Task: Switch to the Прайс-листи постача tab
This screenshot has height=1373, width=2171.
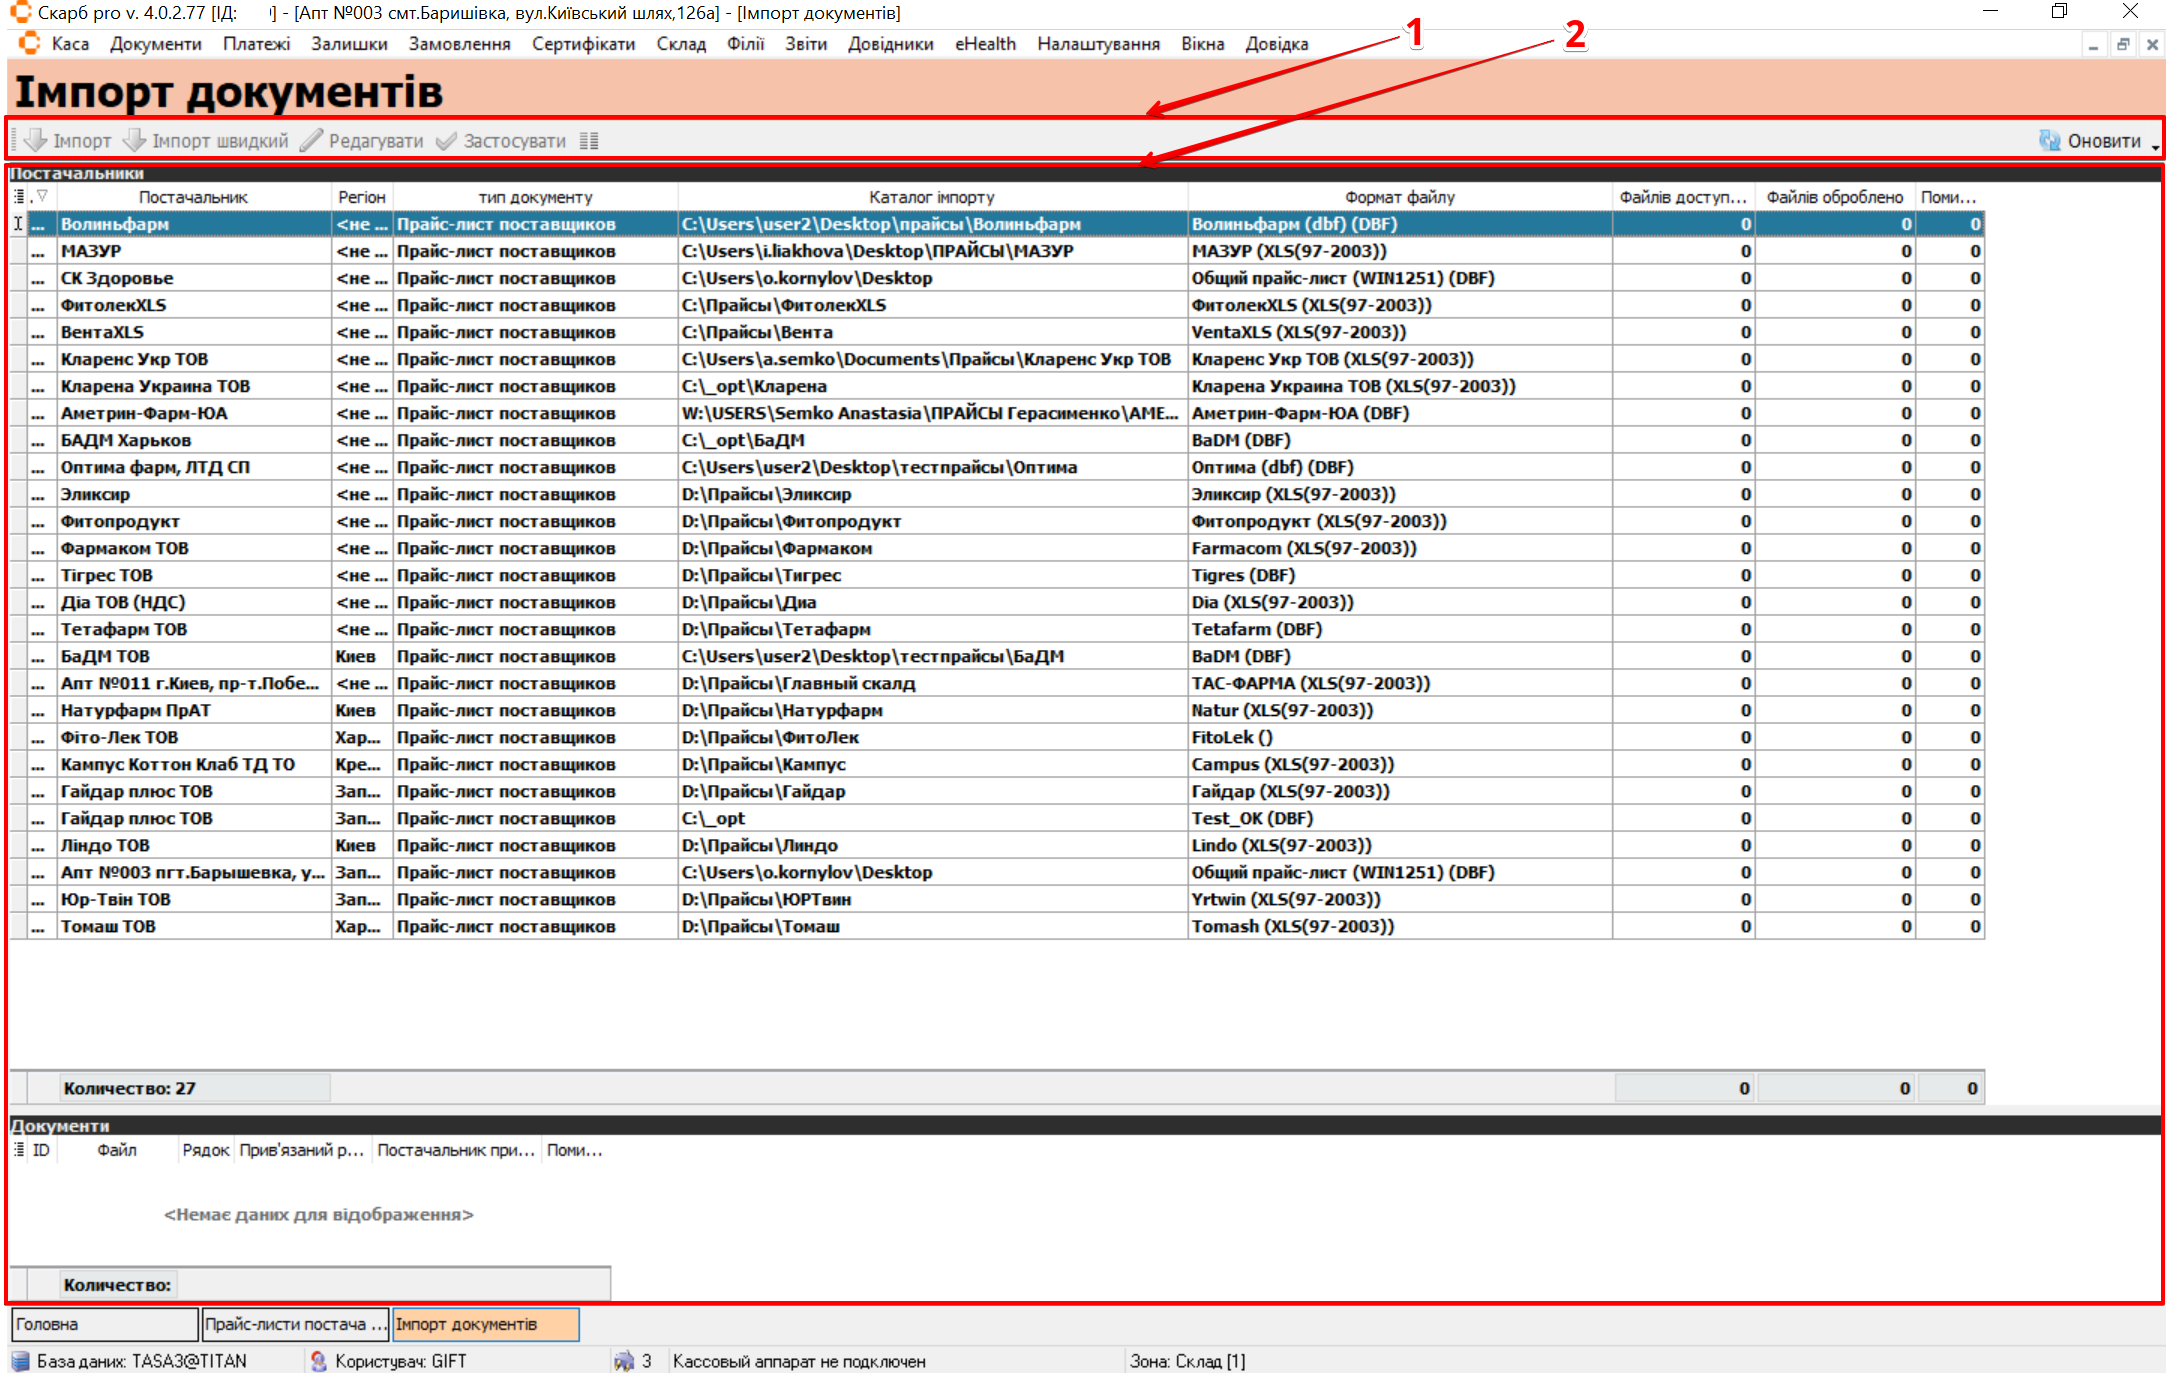Action: tap(295, 1324)
